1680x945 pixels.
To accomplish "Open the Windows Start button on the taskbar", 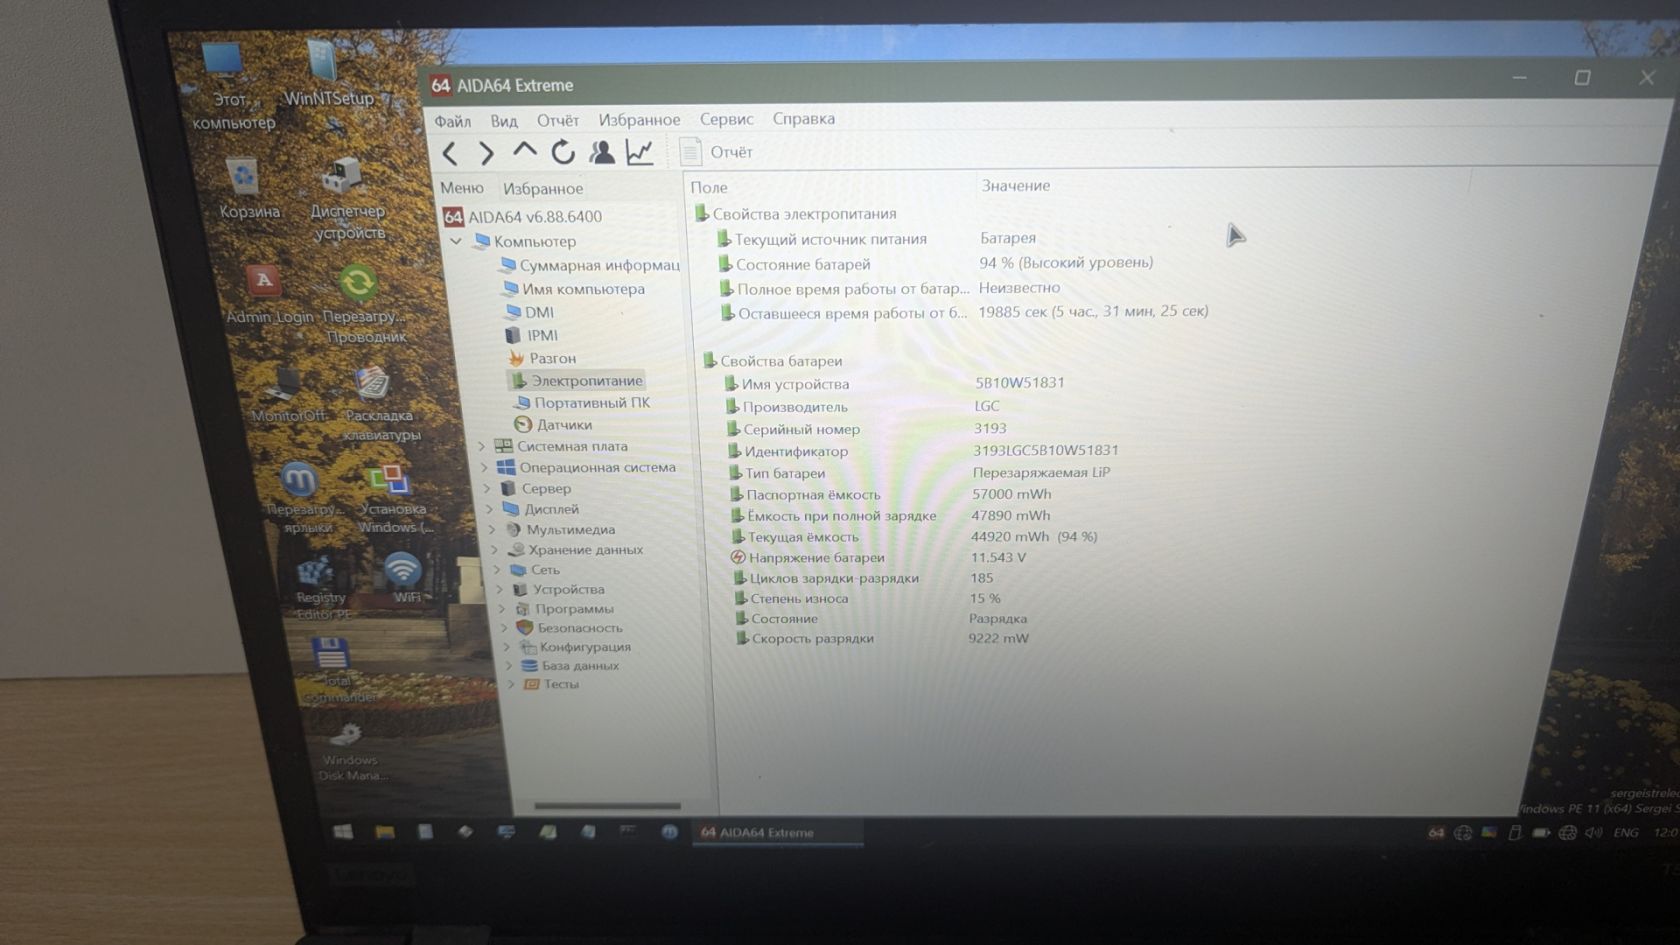I will tap(342, 832).
